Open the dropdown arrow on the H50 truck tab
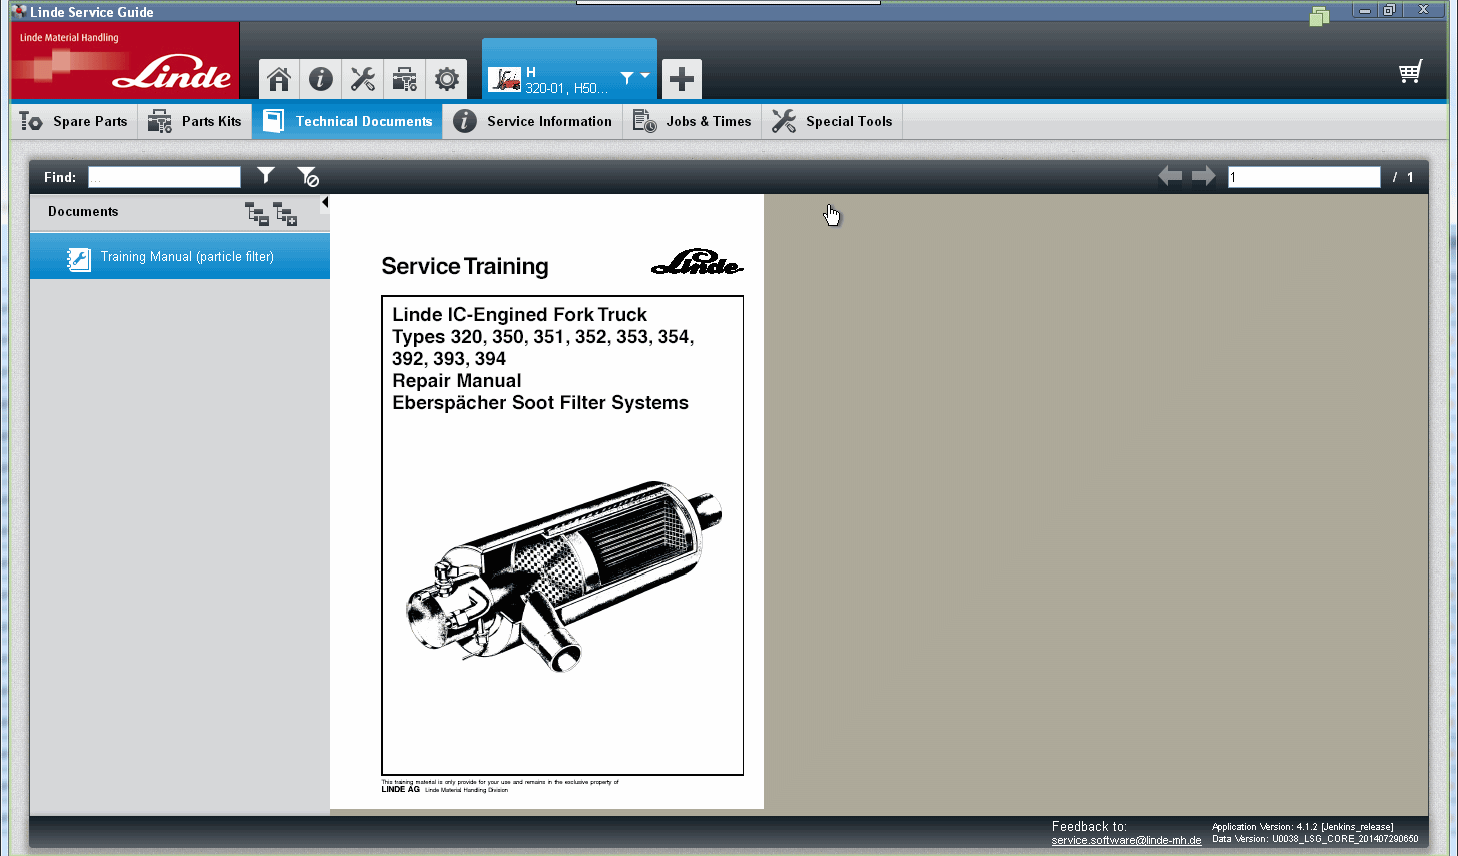Viewport: 1458px width, 856px height. (645, 76)
